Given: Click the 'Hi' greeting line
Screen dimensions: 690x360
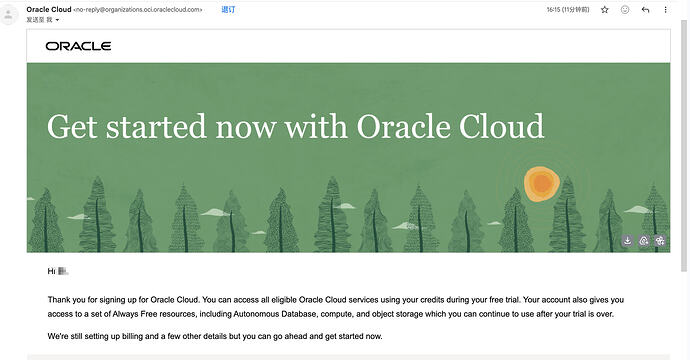Looking at the screenshot, I should click(58, 271).
